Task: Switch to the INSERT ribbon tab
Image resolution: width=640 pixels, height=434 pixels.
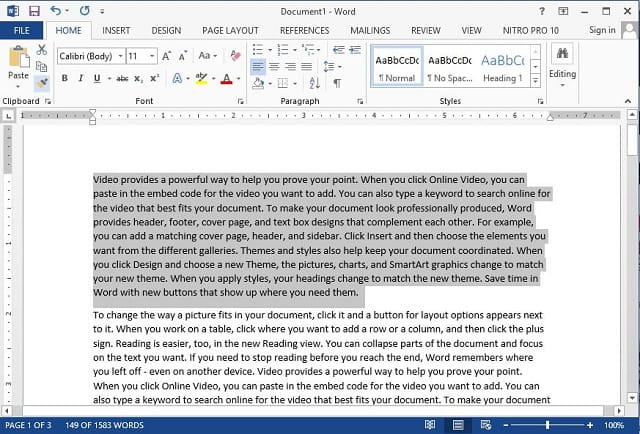Action: pos(116,31)
